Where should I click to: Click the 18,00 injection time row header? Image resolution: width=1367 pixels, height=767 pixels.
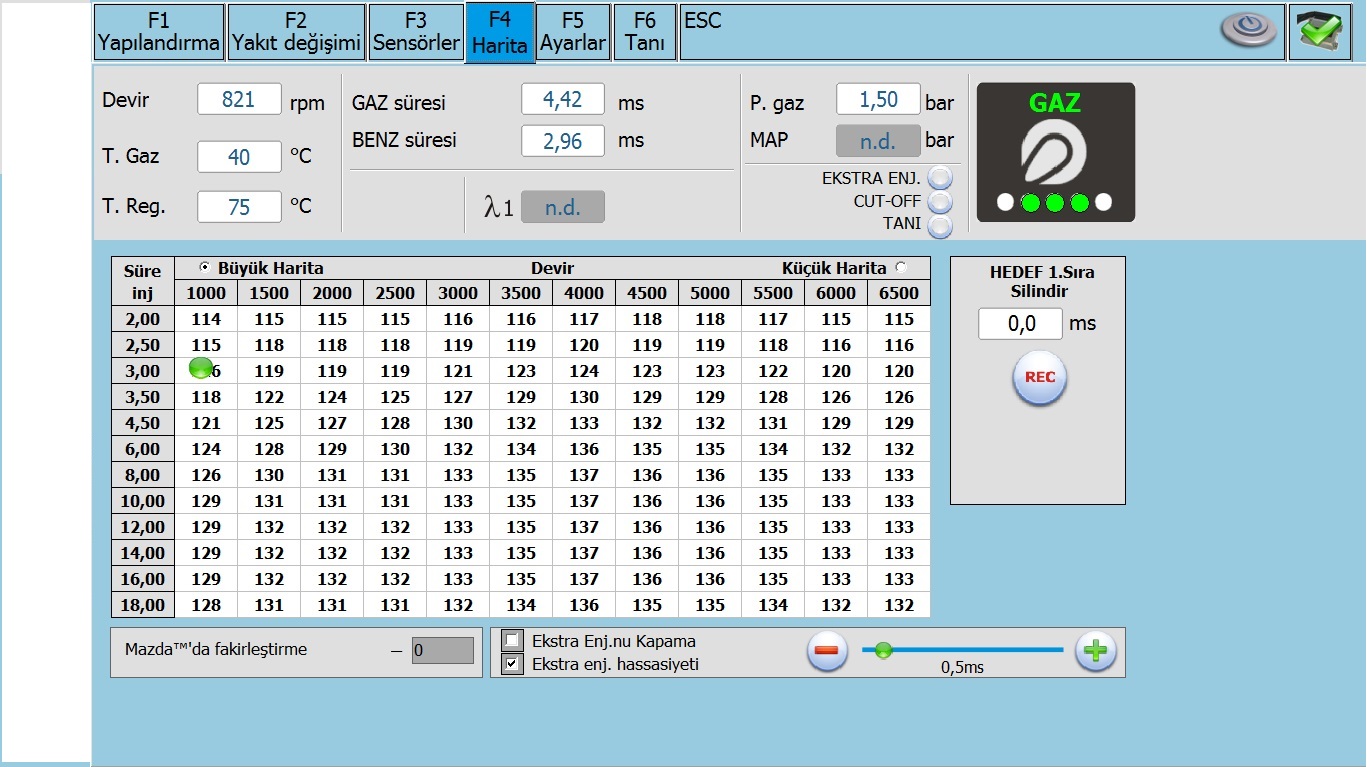pyautogui.click(x=142, y=605)
